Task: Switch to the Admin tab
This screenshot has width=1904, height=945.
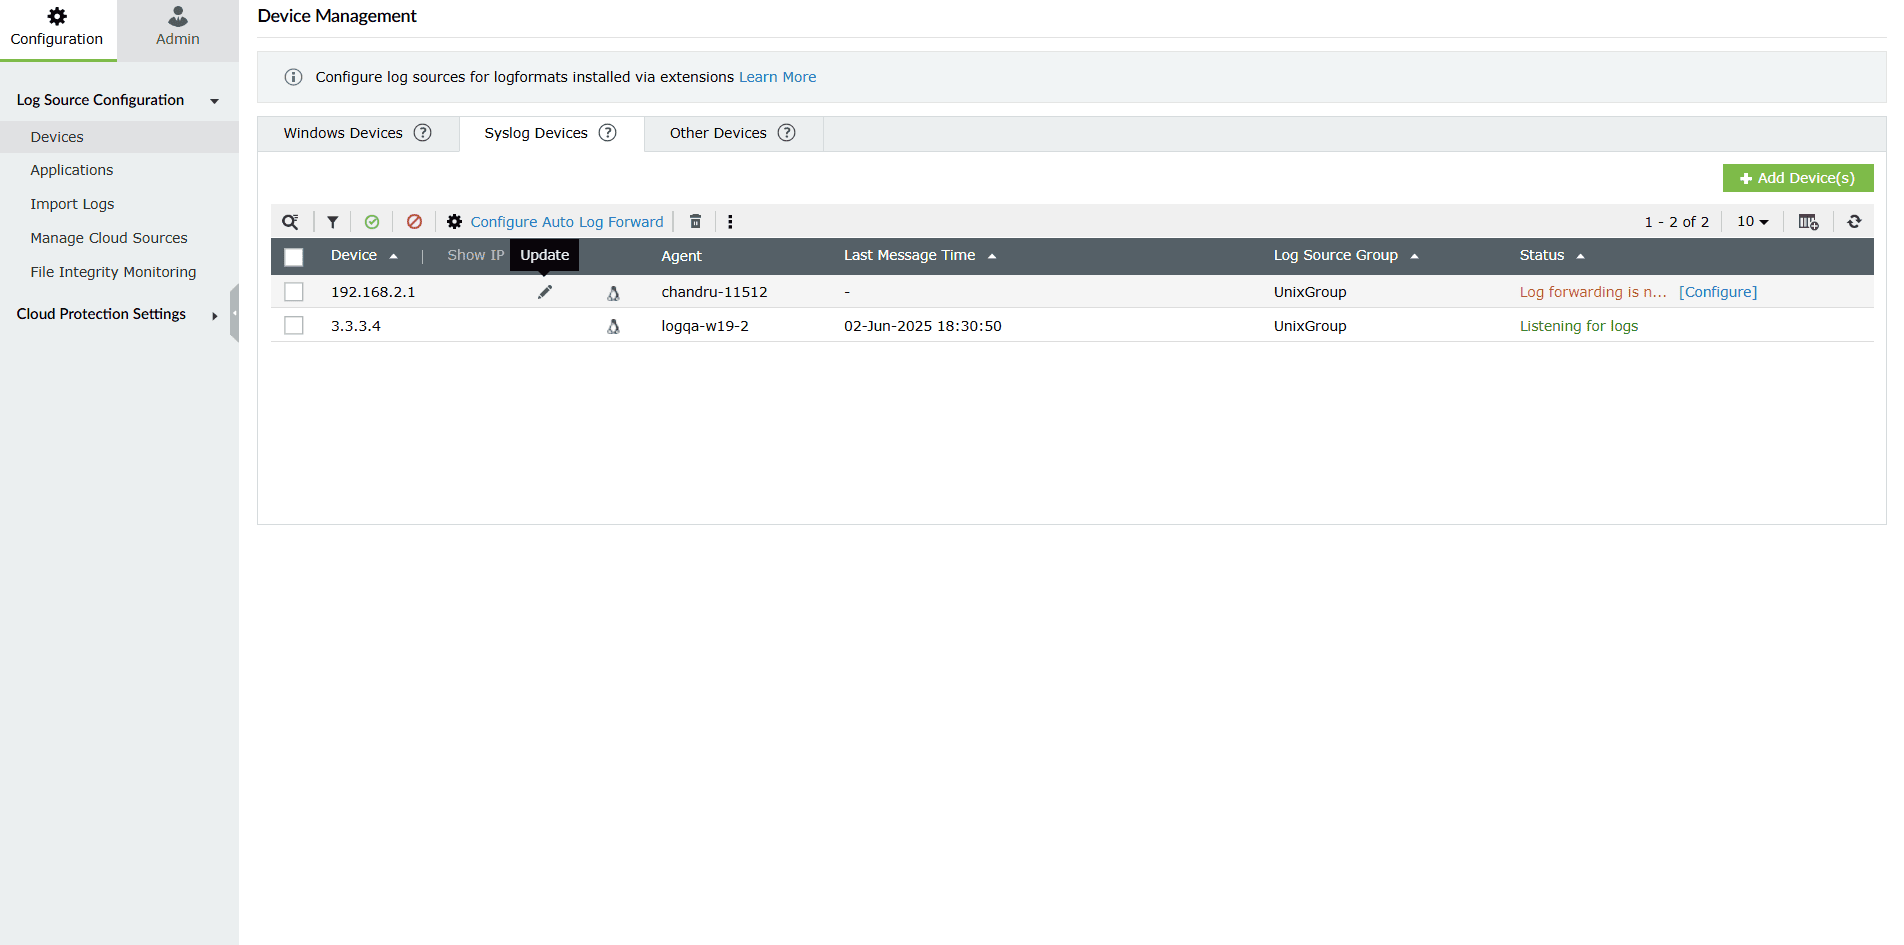Action: 178,28
